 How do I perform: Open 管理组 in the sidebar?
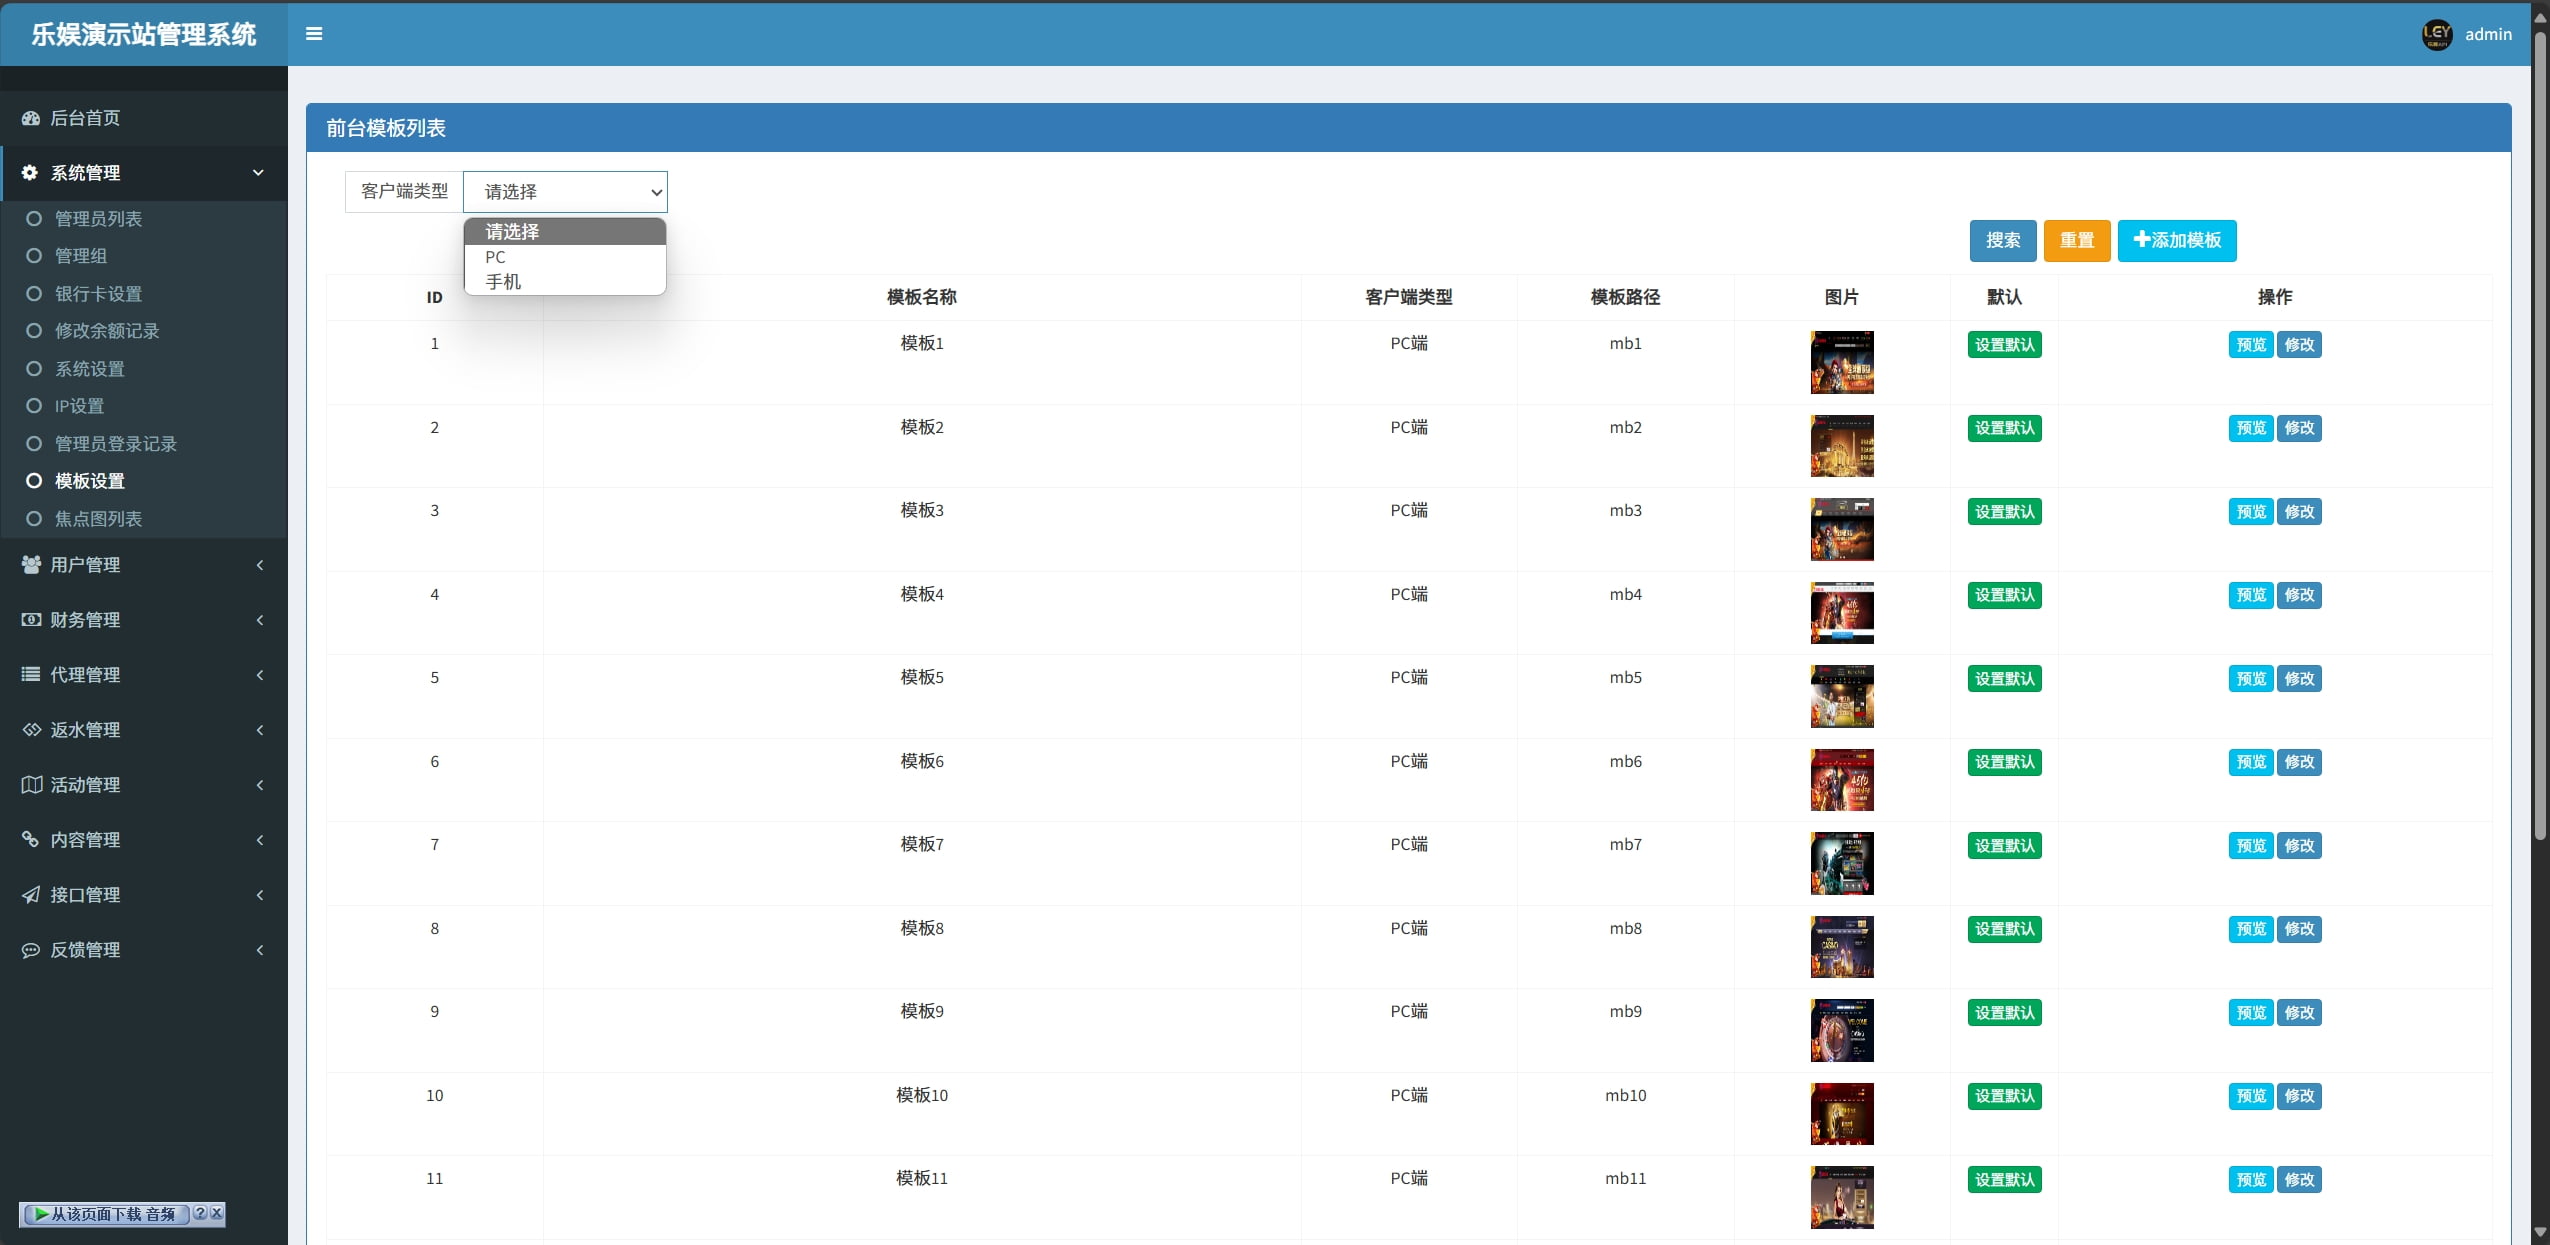point(81,256)
